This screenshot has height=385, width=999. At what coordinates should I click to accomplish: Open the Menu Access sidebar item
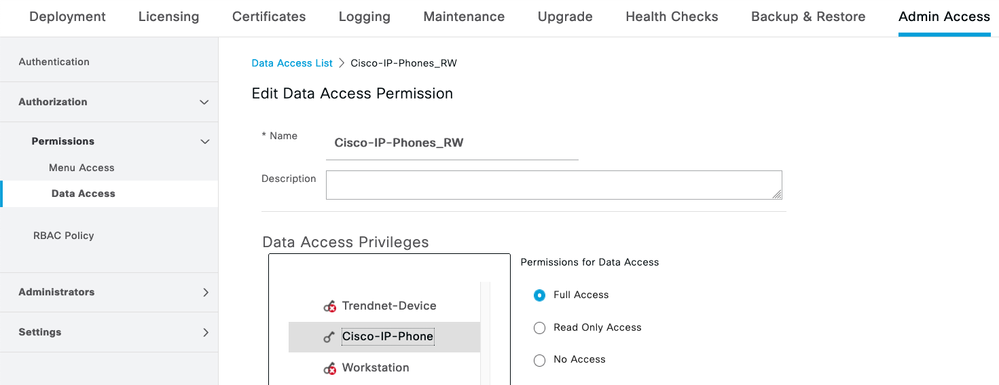(82, 168)
